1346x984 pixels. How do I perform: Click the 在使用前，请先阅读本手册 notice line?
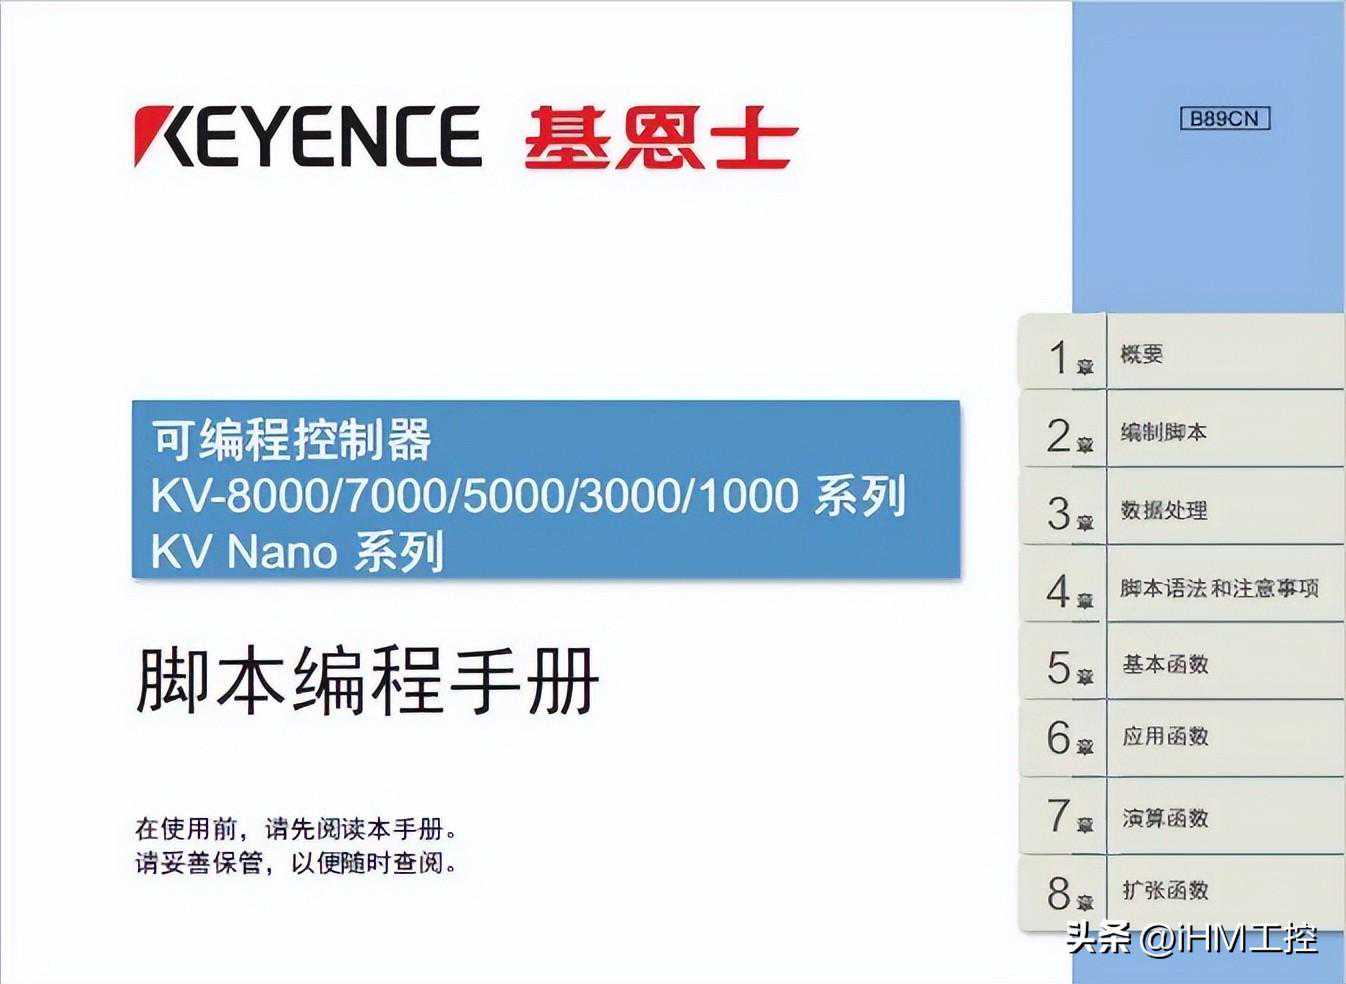[296, 829]
